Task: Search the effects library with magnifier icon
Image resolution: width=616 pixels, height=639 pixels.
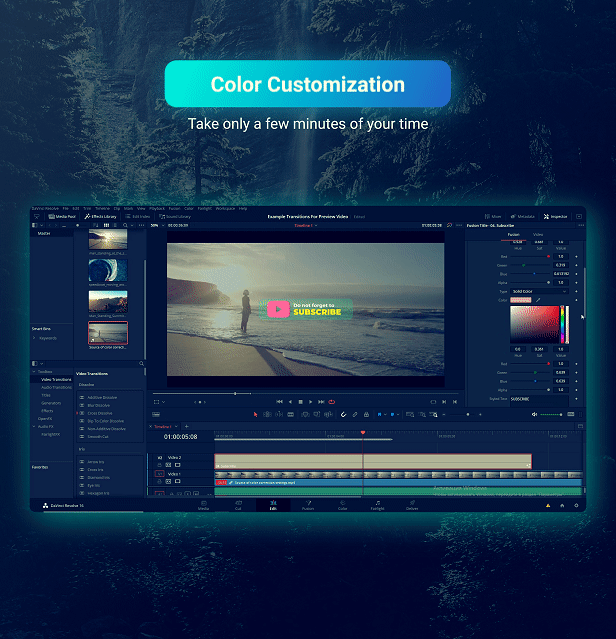Action: click(x=141, y=363)
